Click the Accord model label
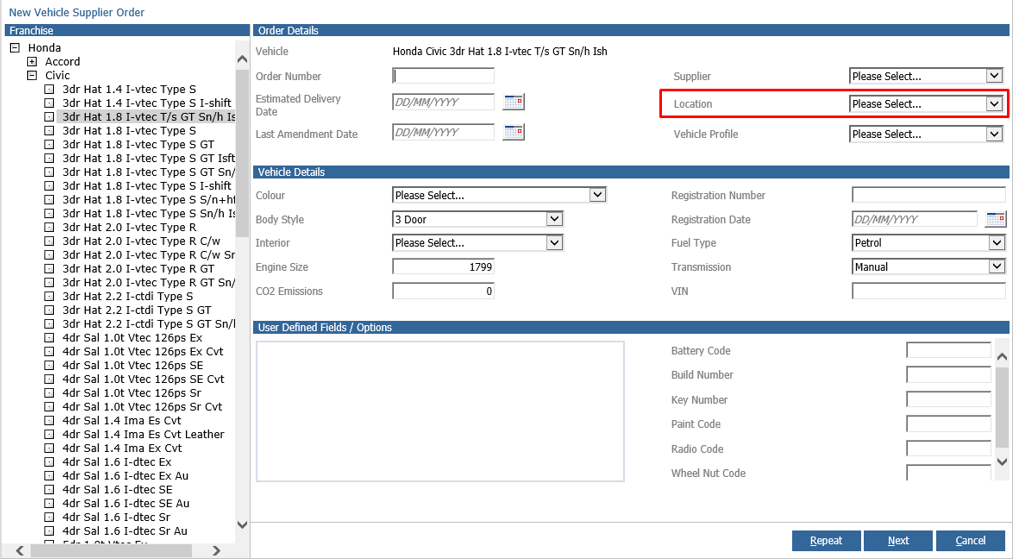Image resolution: width=1015 pixels, height=560 pixels. (x=62, y=62)
